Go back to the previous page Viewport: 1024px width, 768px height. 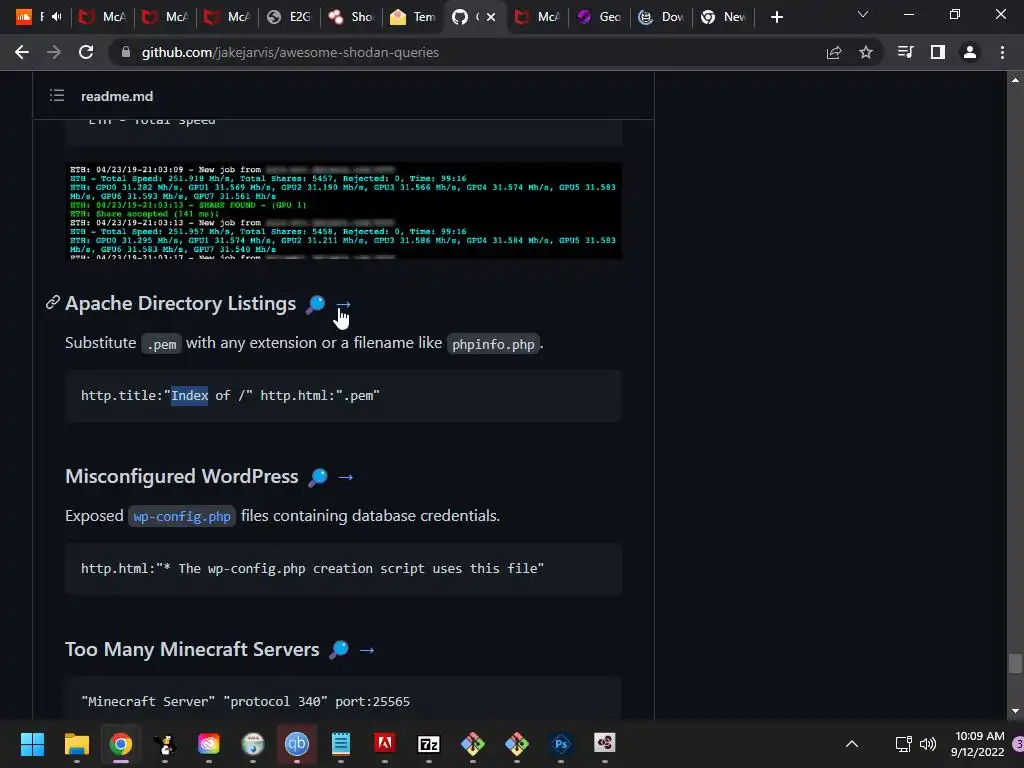point(22,52)
